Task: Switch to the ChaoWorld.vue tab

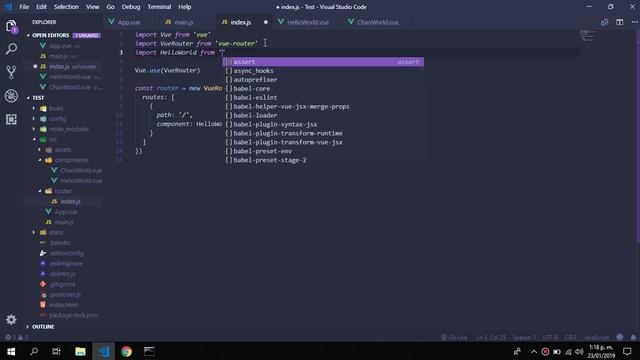Action: coord(378,22)
